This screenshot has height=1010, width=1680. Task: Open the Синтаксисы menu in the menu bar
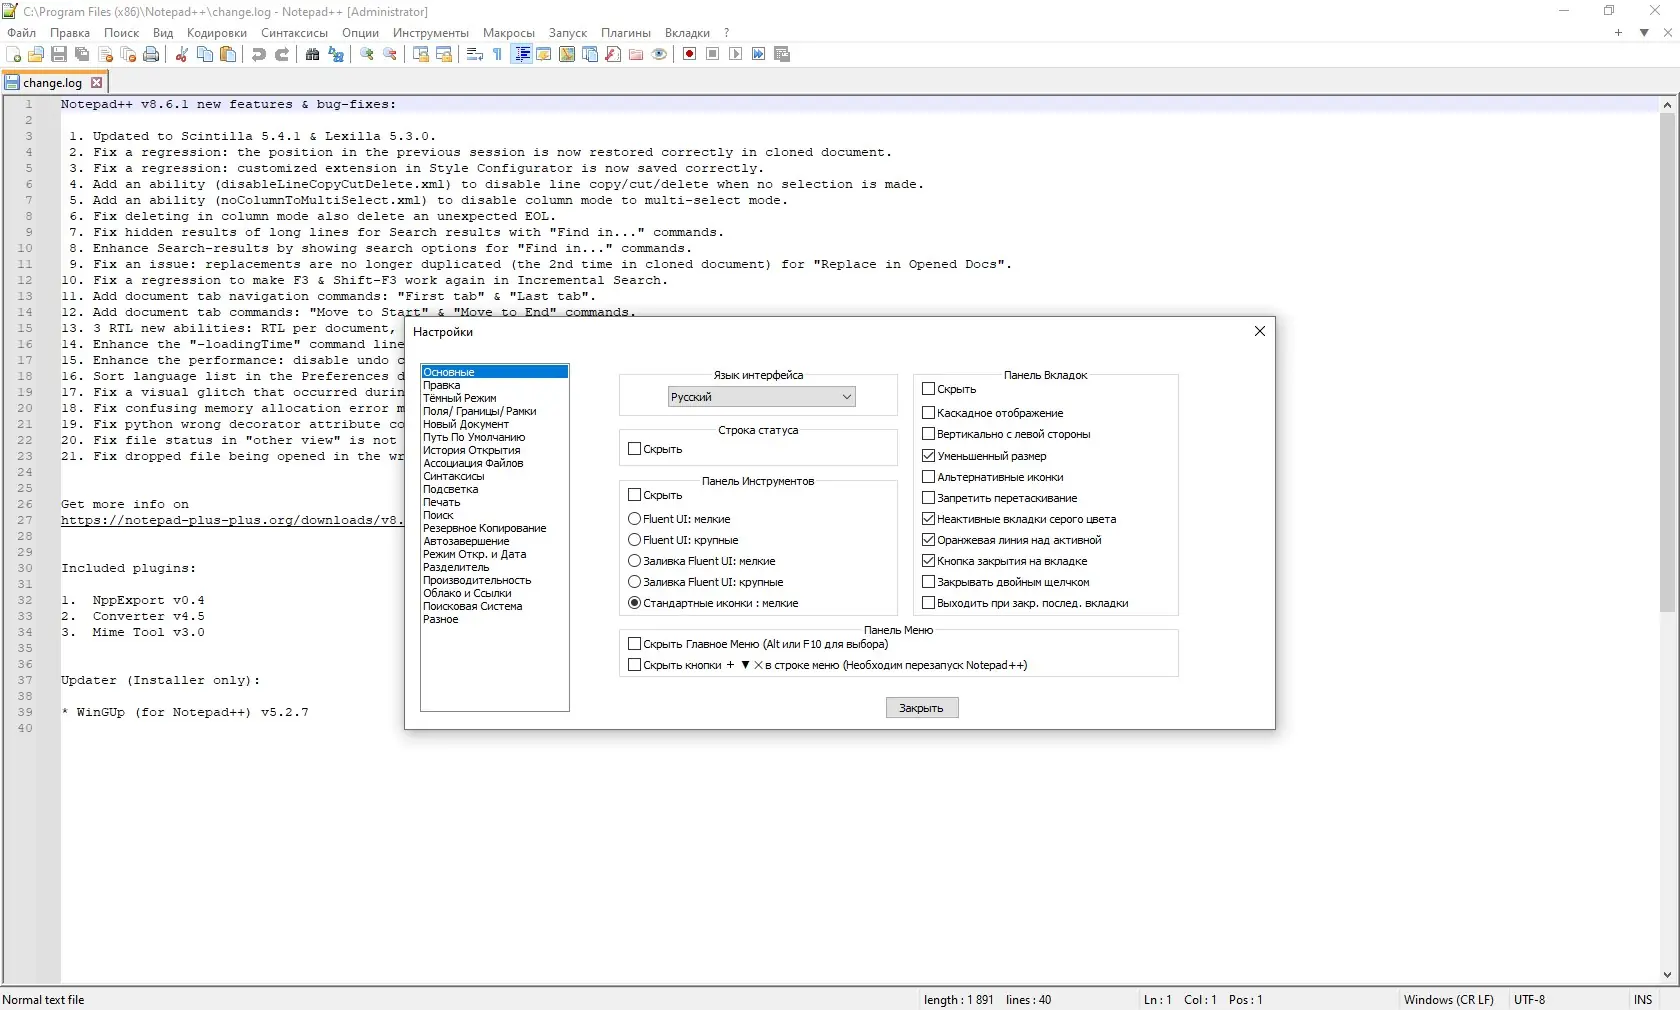pyautogui.click(x=295, y=33)
